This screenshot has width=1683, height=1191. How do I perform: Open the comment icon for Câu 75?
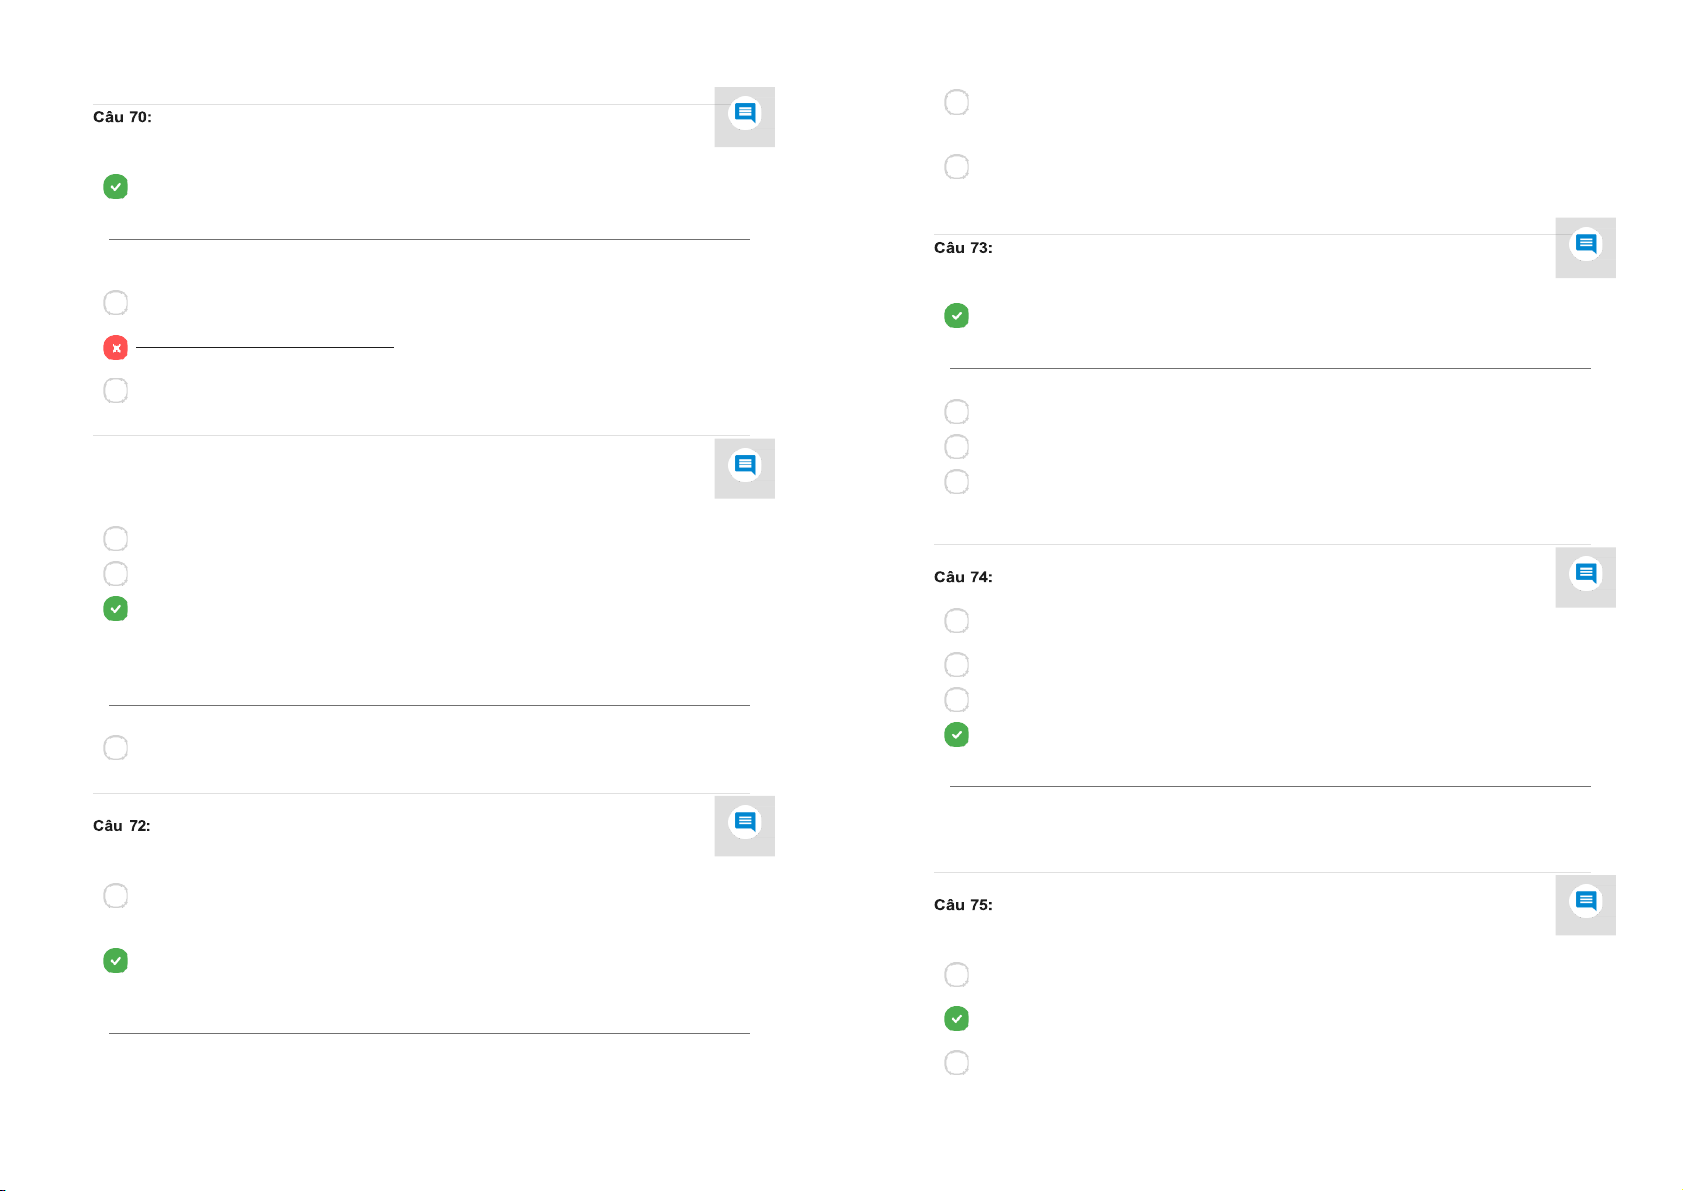tap(1585, 903)
